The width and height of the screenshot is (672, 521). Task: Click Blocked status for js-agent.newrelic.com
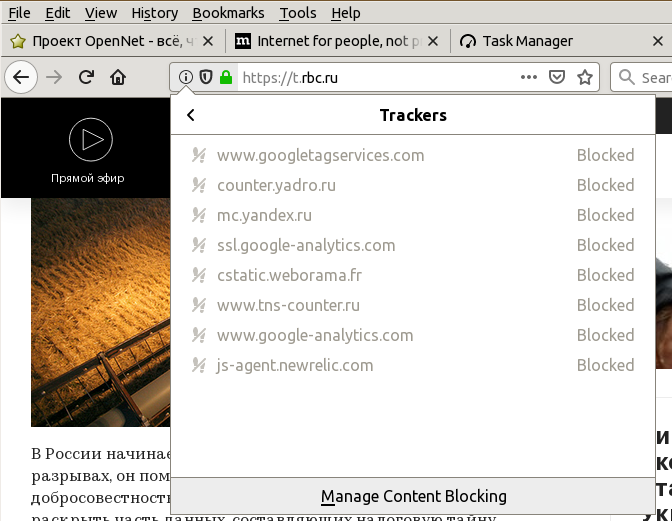[605, 365]
